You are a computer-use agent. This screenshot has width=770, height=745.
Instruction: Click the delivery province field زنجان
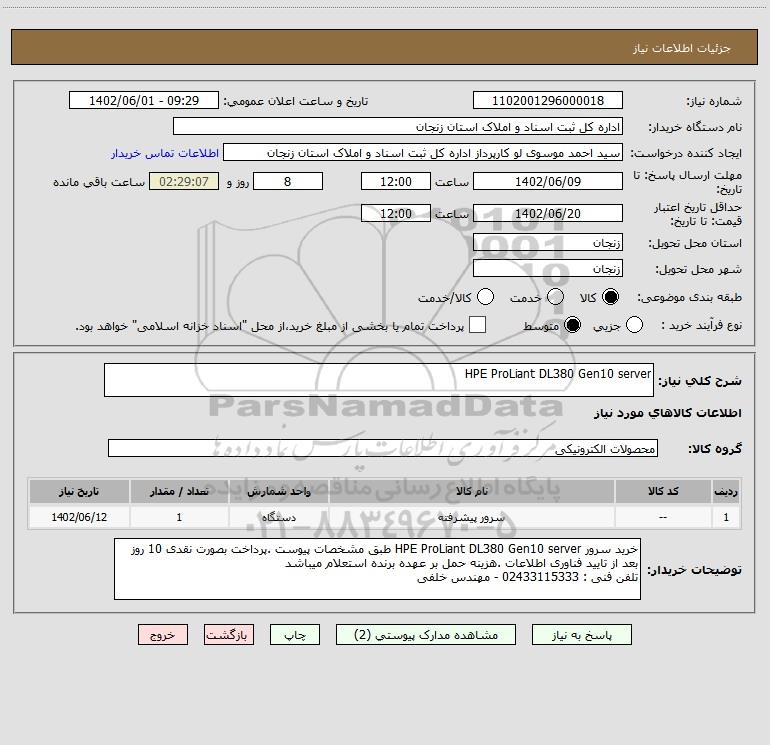click(548, 243)
